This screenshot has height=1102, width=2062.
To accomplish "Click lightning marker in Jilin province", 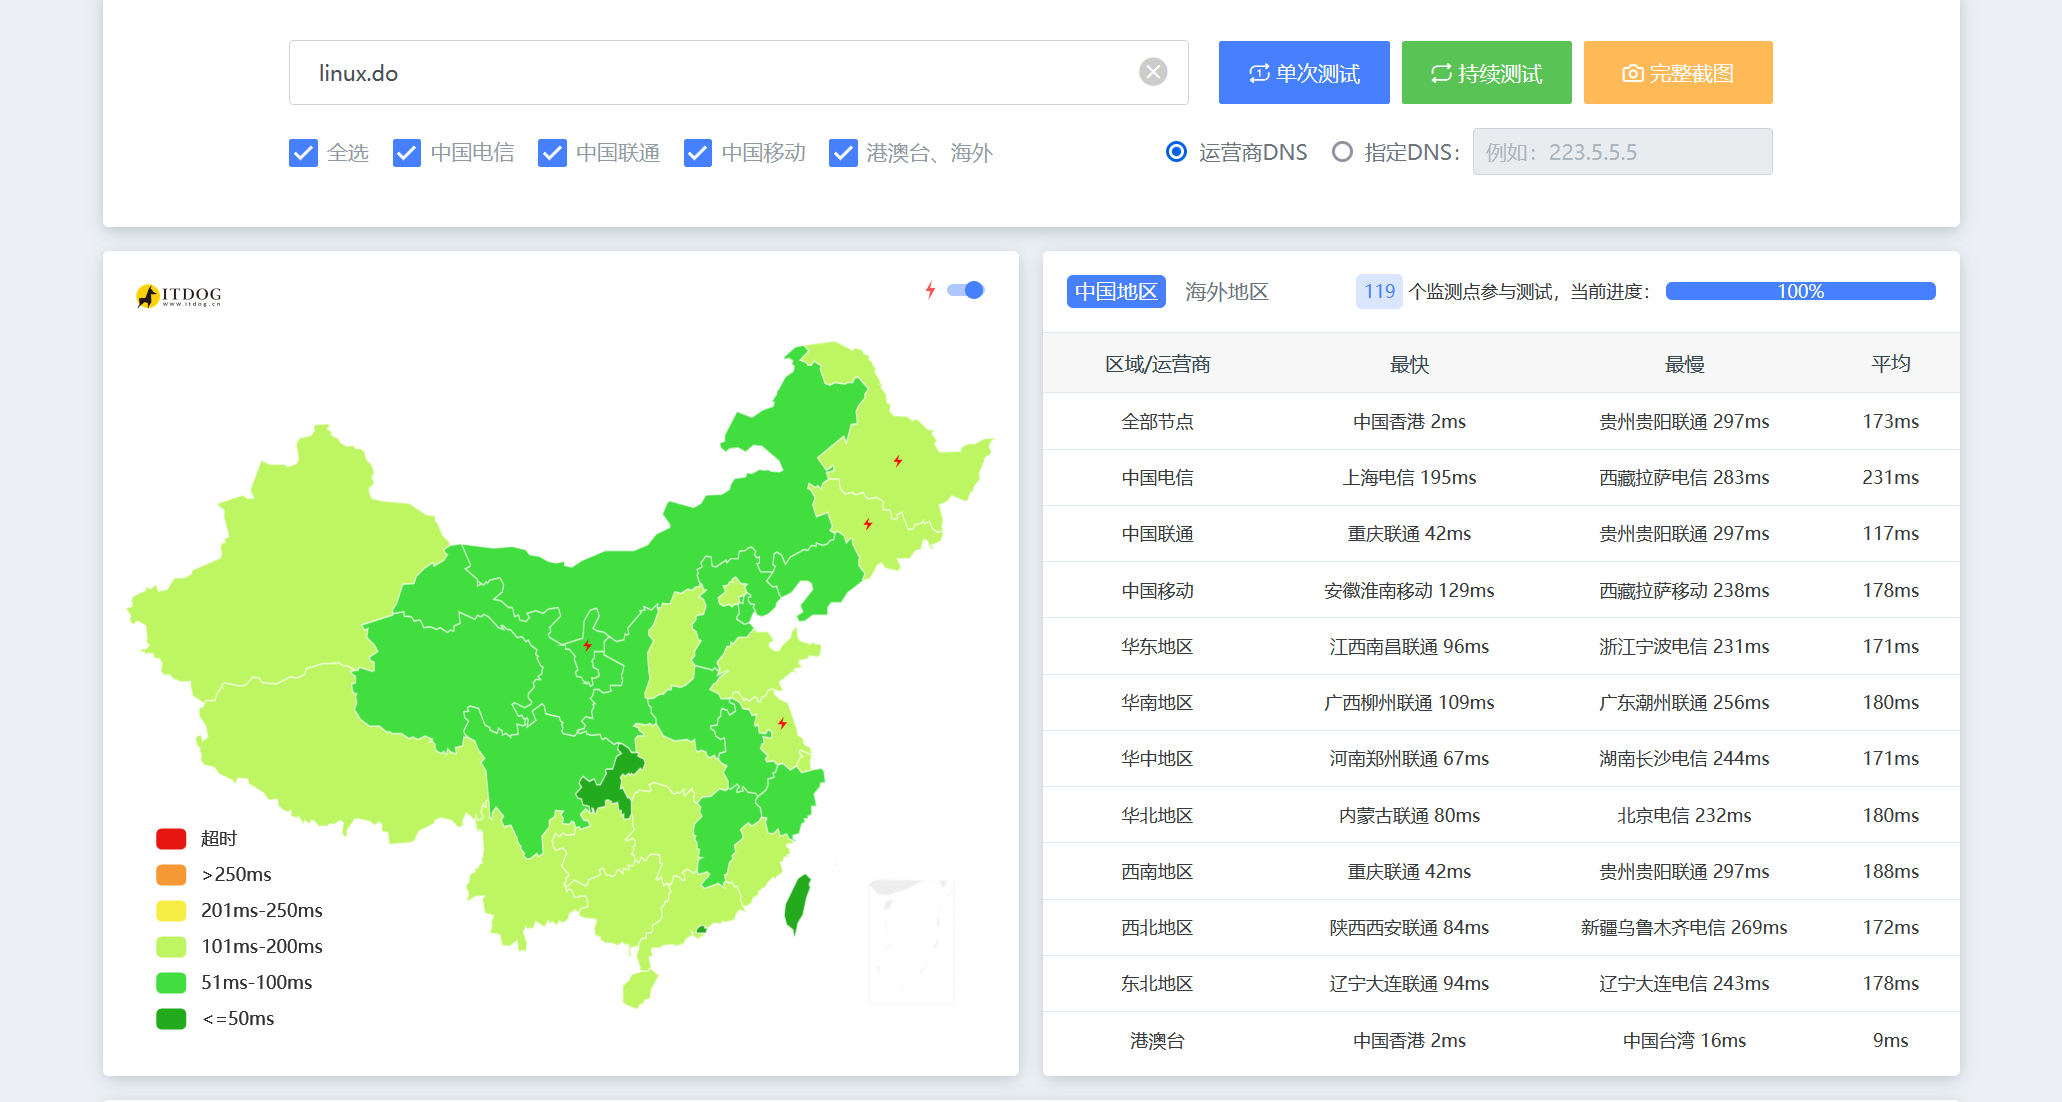I will pyautogui.click(x=868, y=524).
